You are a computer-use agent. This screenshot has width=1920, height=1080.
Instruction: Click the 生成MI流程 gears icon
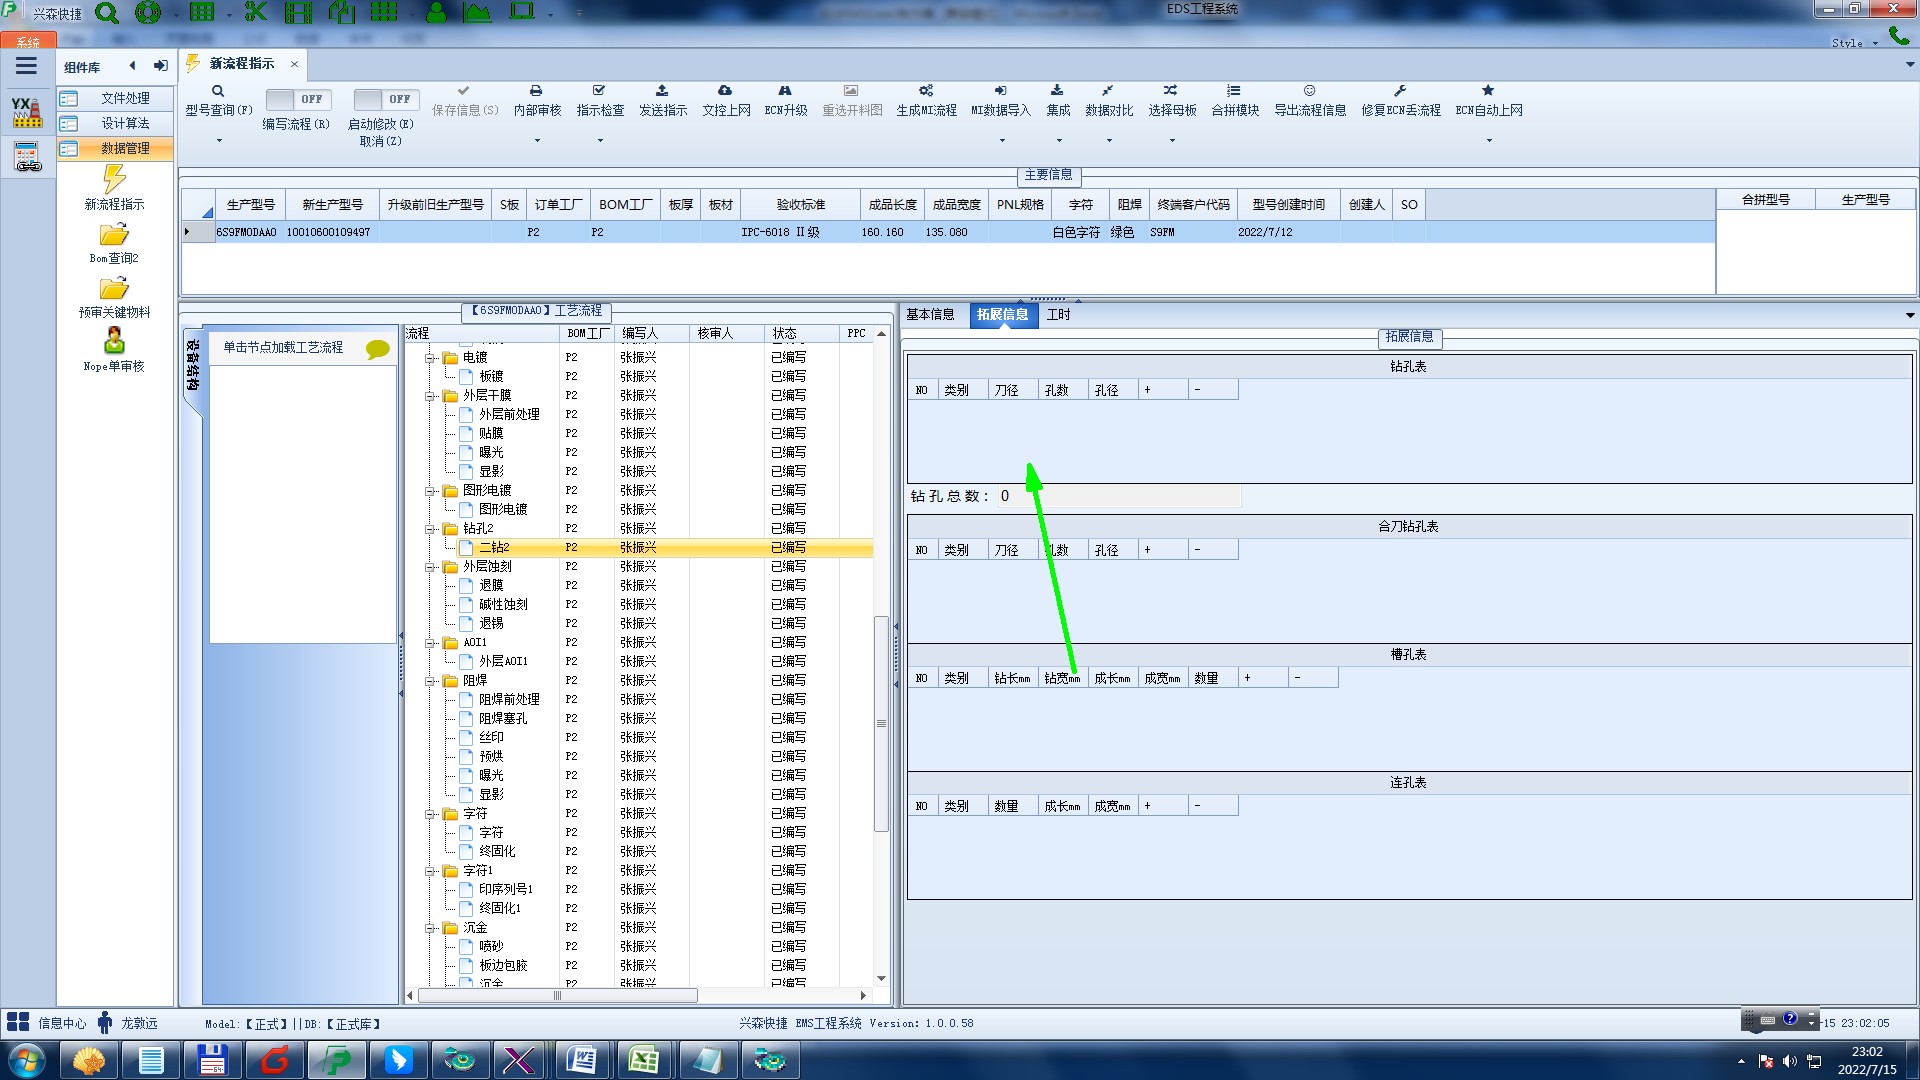click(926, 91)
